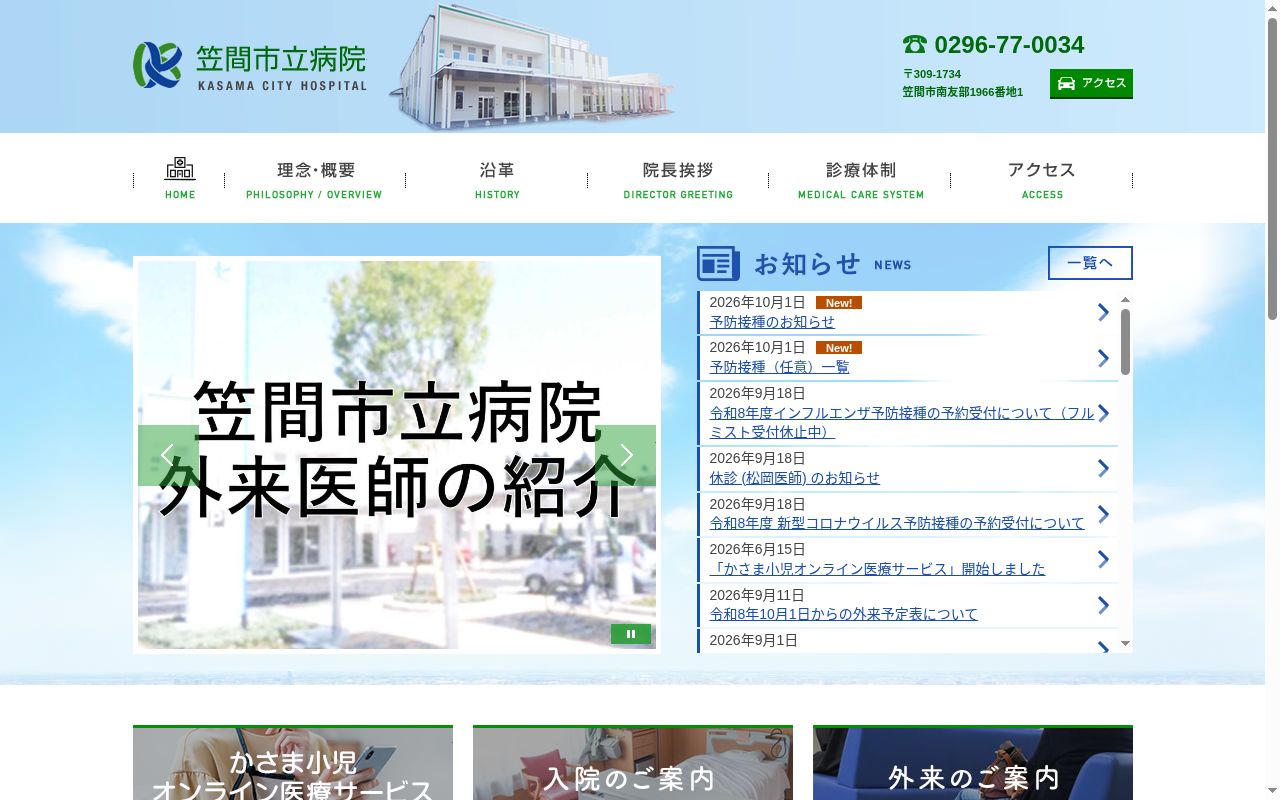The image size is (1280, 800).
Task: Show previous slide with left arrow
Action: click(x=167, y=455)
